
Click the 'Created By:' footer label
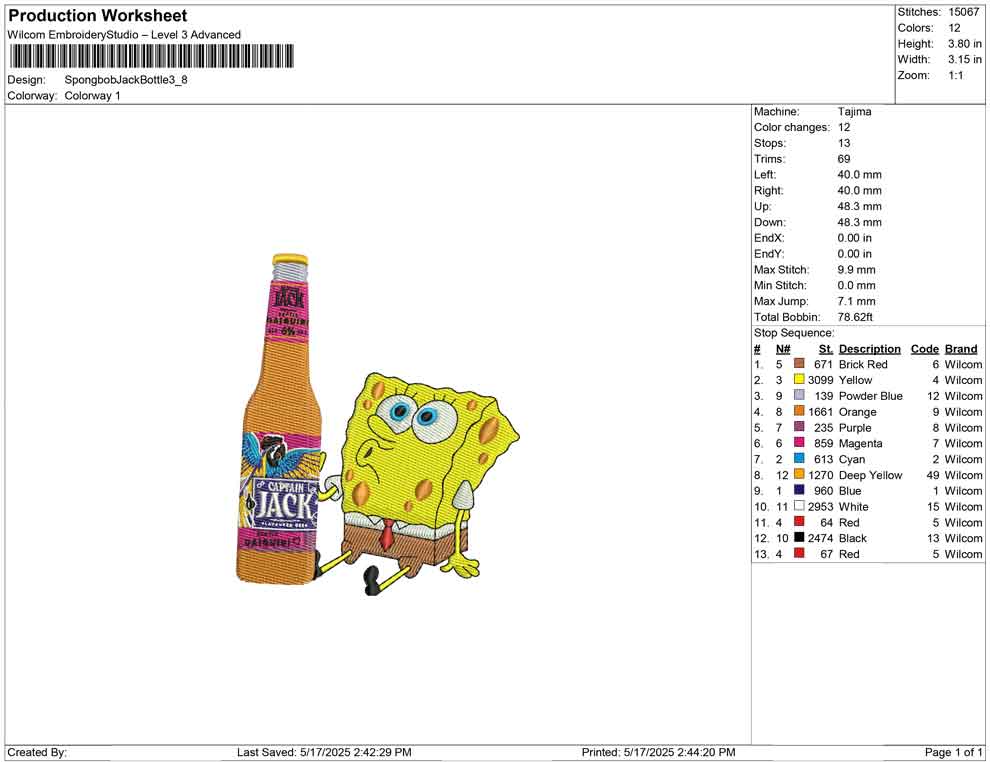click(37, 752)
